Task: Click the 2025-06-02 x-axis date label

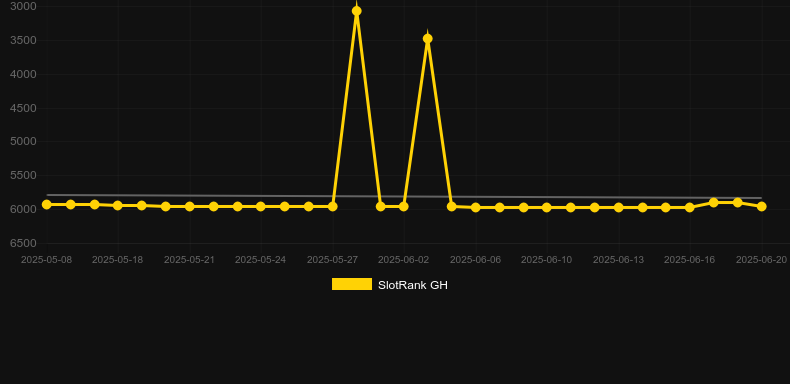Action: [404, 260]
